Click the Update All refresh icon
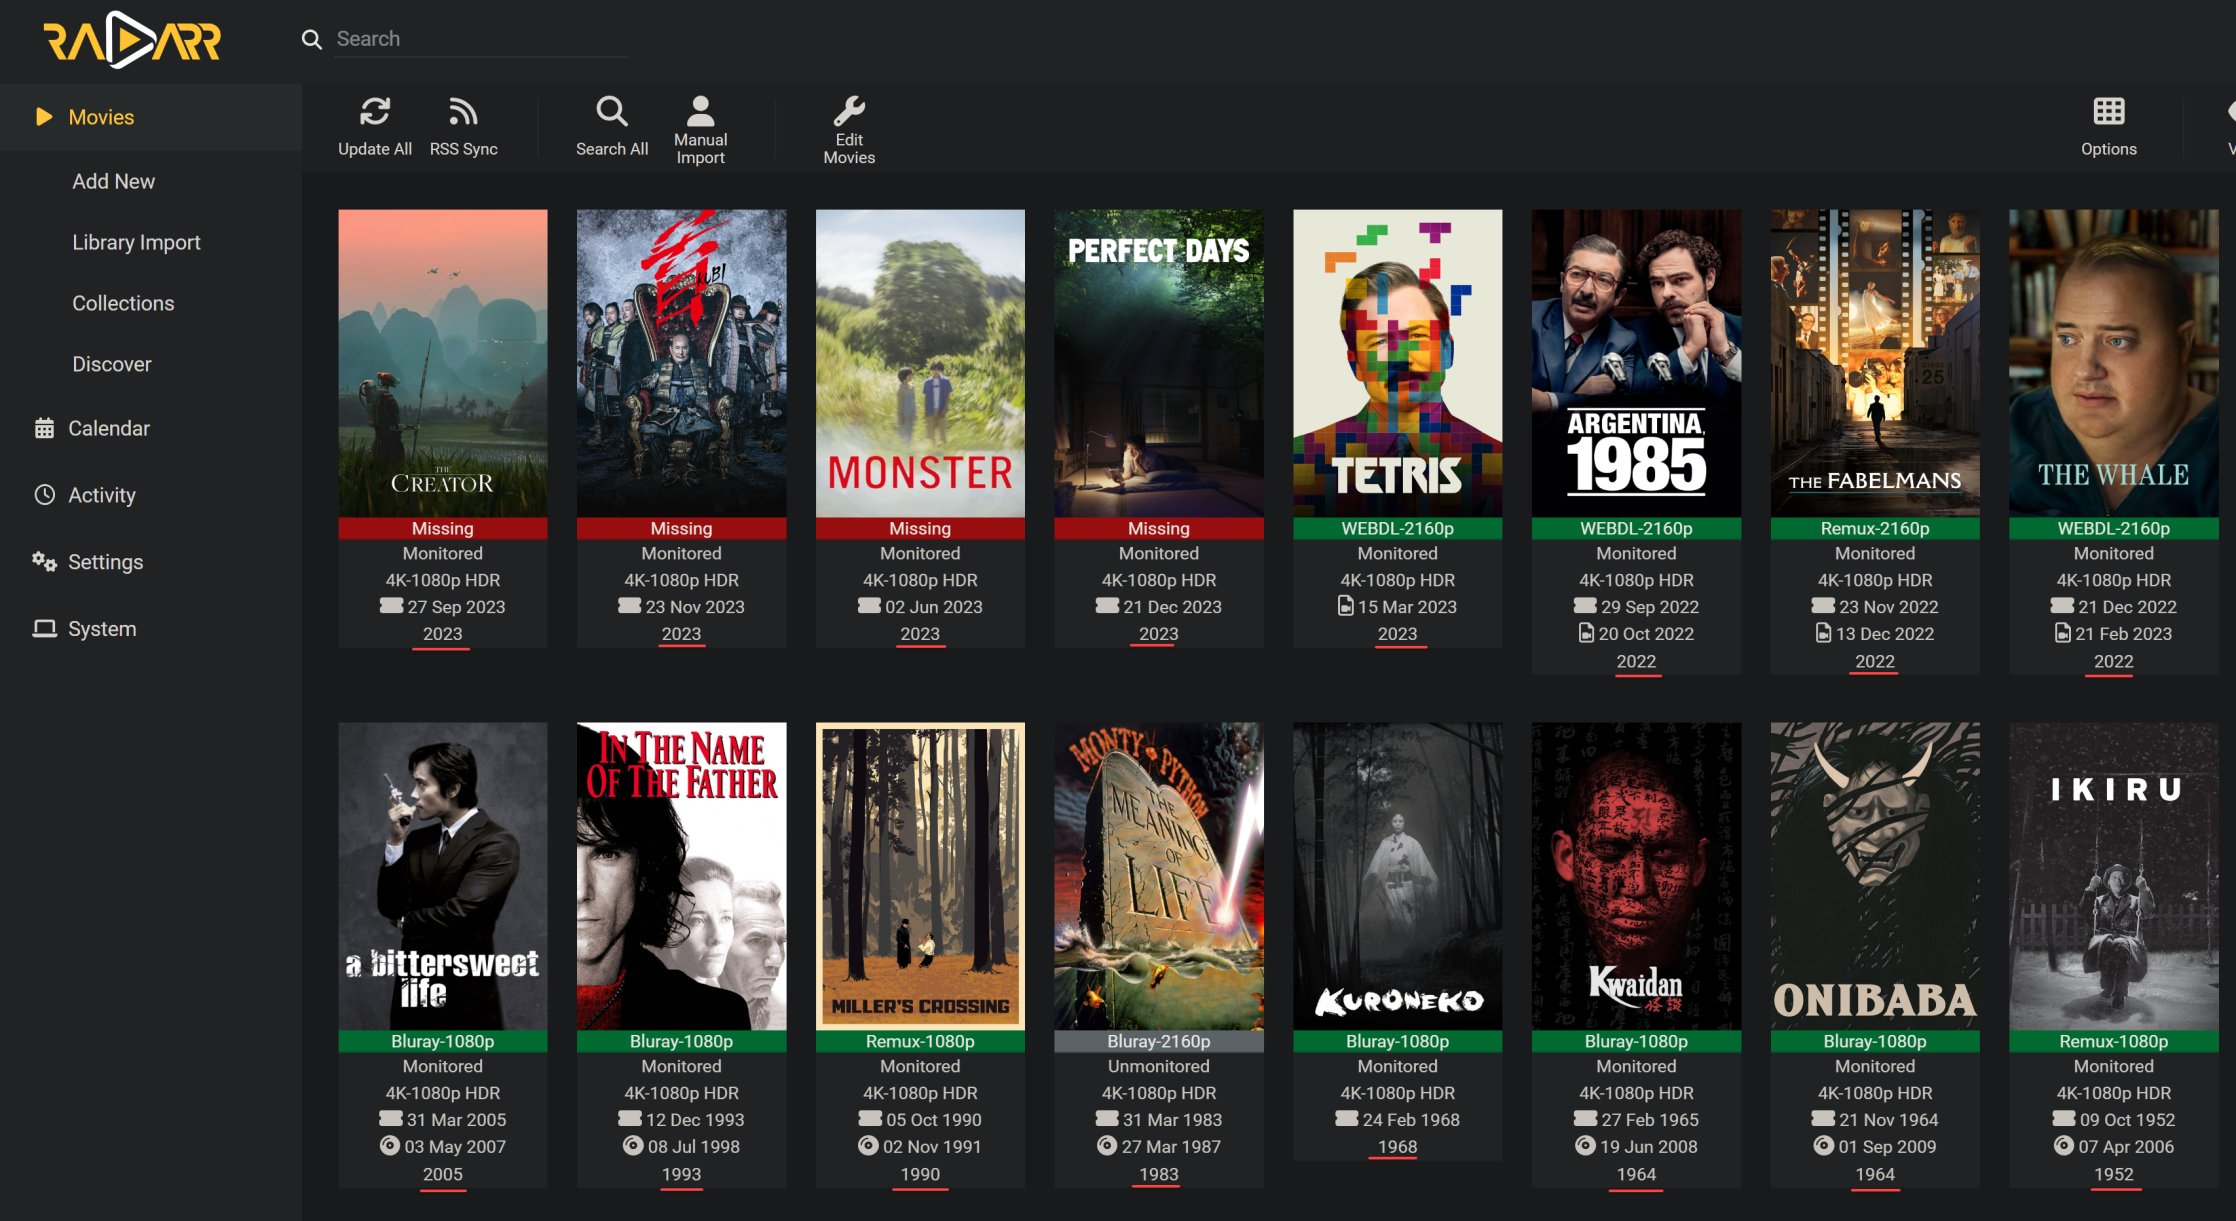The image size is (2236, 1221). pyautogui.click(x=375, y=112)
